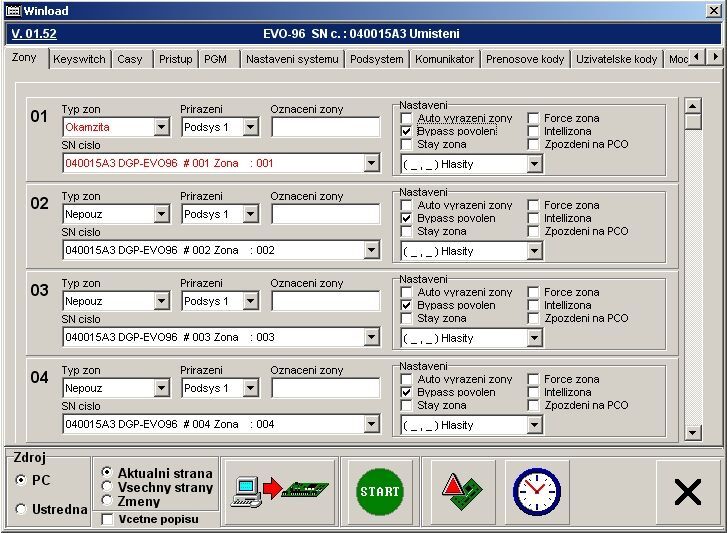The width and height of the screenshot is (727, 533).
Task: Click the scroll down arrow of the zone list
Action: [693, 433]
